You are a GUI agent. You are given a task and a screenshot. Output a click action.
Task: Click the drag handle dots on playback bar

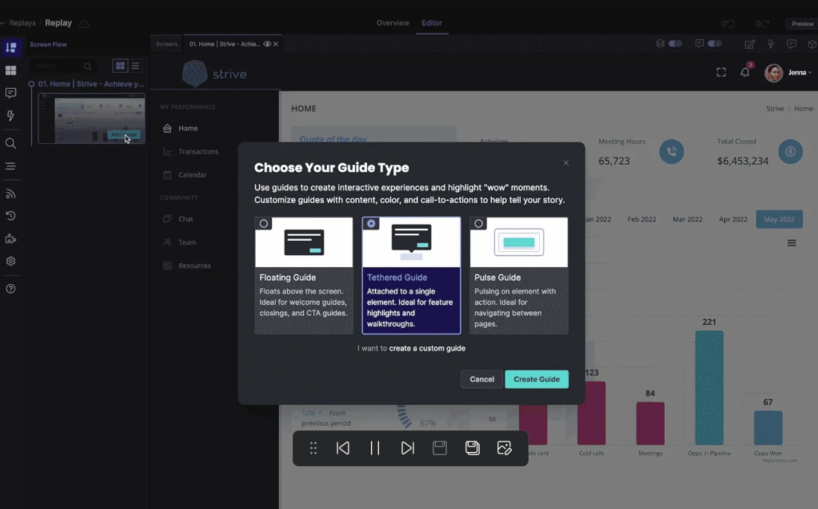coord(313,448)
